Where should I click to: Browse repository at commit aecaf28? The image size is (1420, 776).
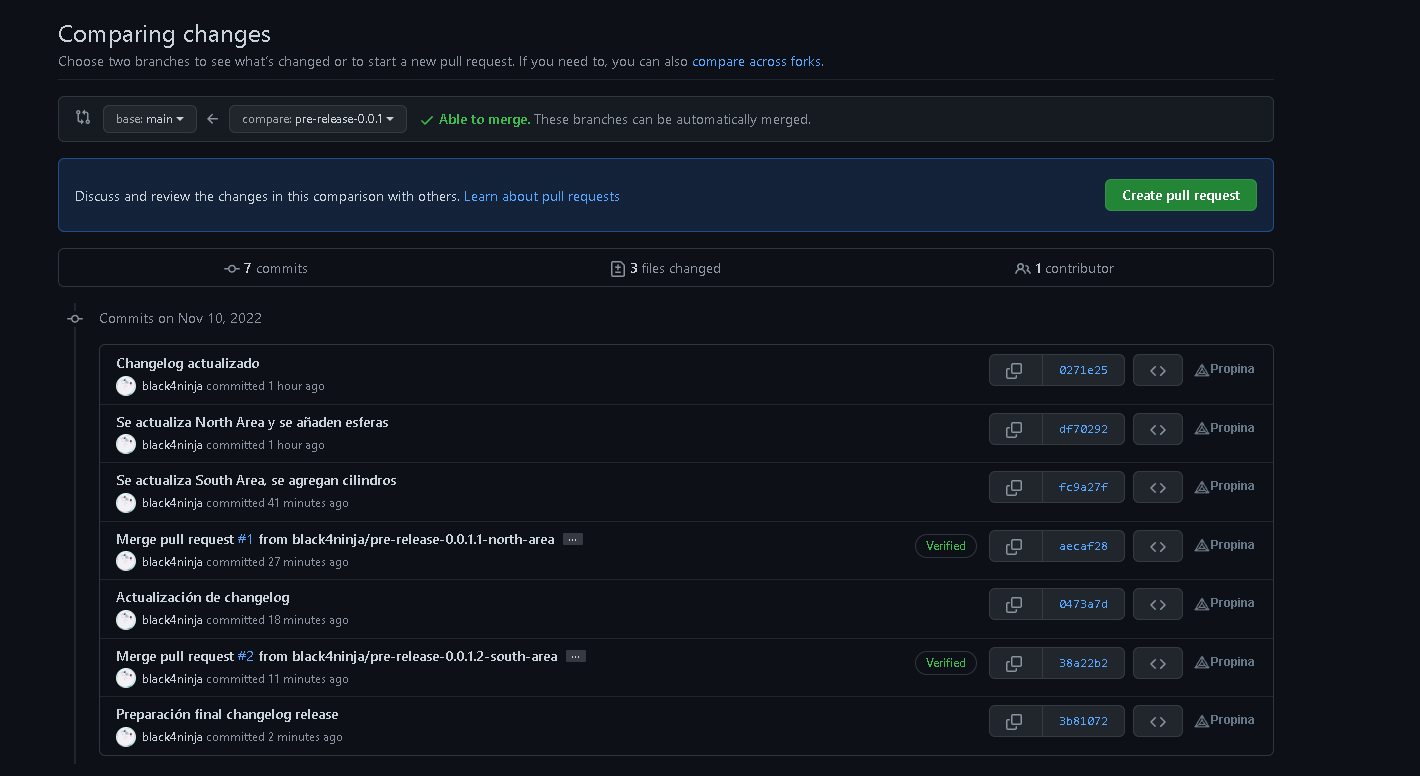tap(1158, 546)
